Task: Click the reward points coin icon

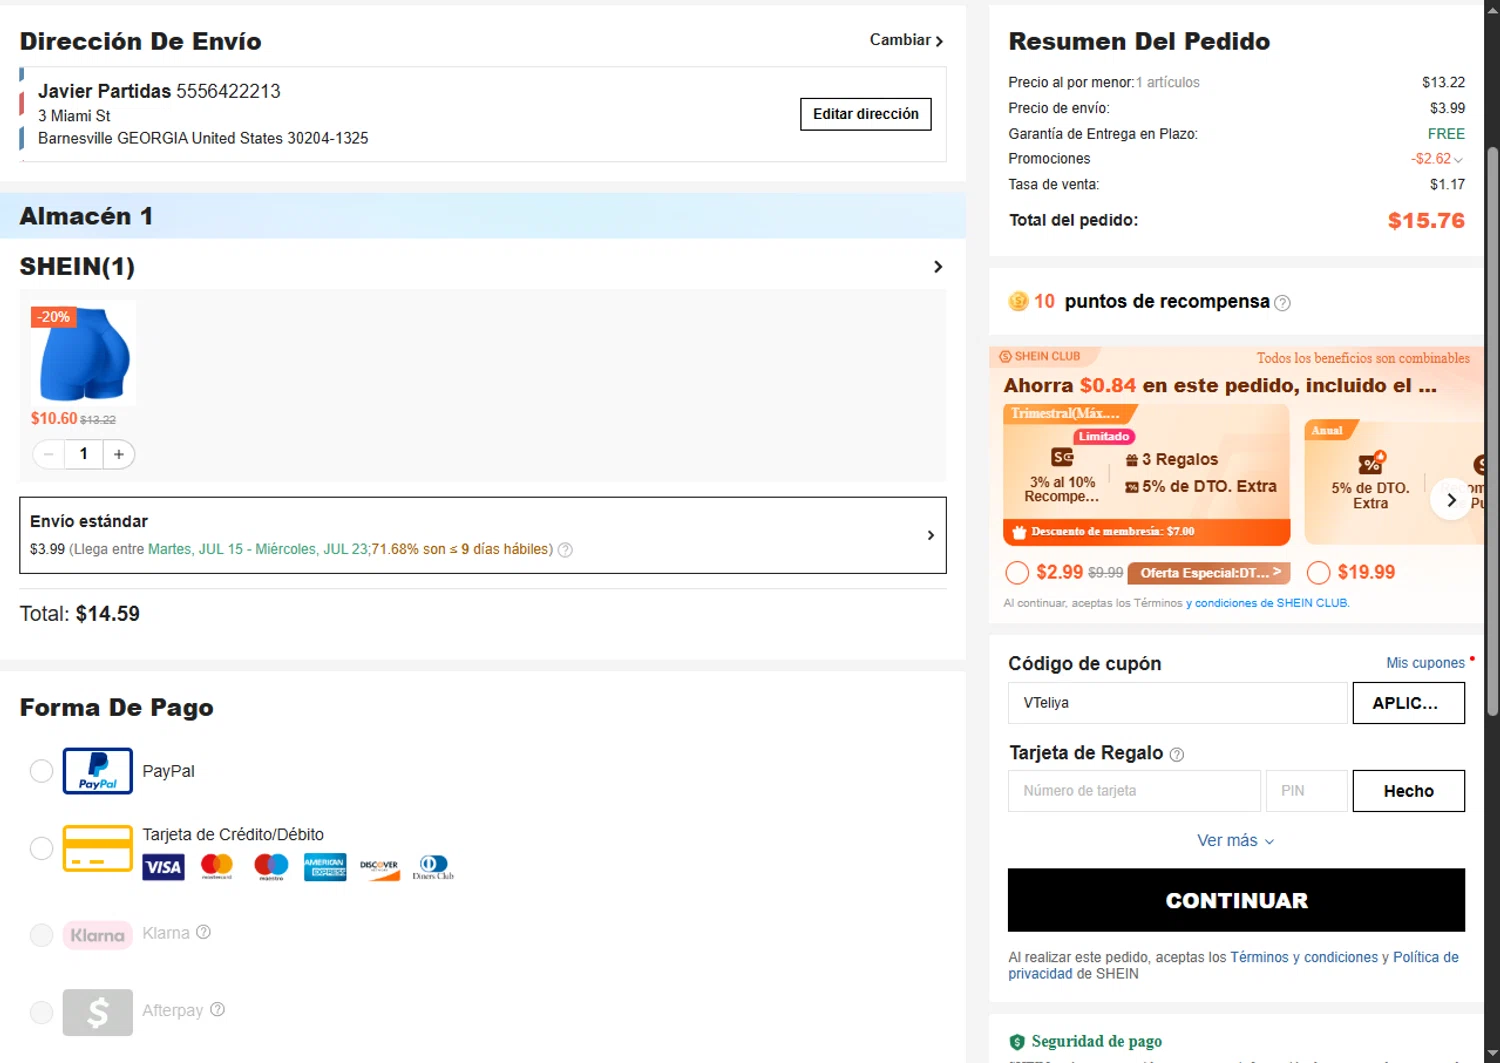Action: coord(1018,301)
